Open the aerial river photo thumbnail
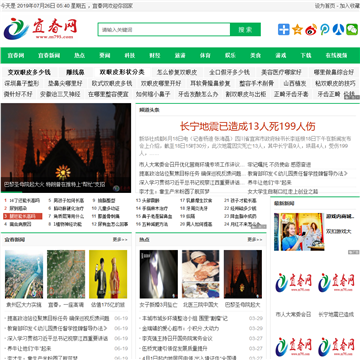The width and height of the screenshot is (360, 360). (x=24, y=274)
